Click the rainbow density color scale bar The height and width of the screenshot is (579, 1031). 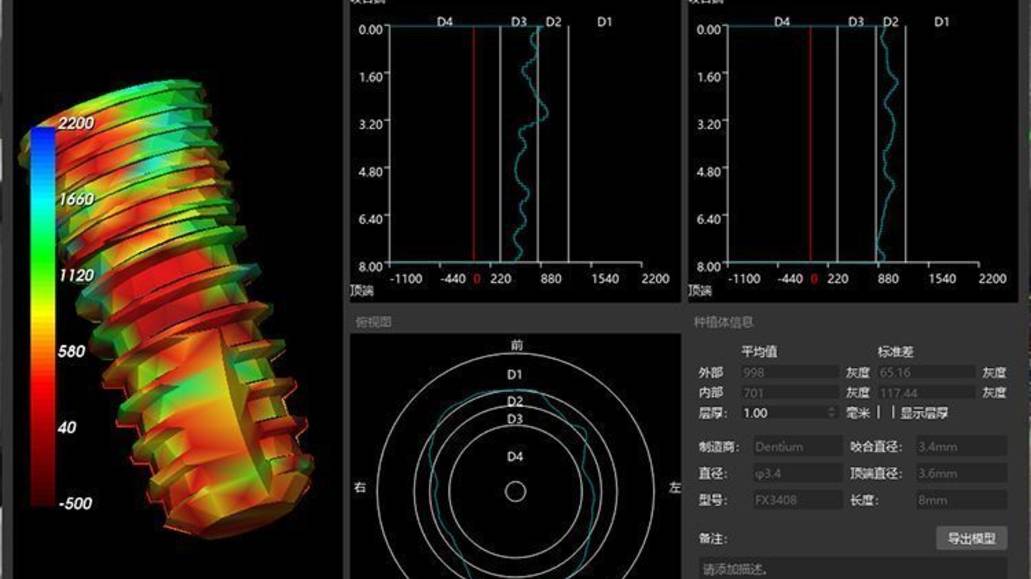click(x=43, y=317)
